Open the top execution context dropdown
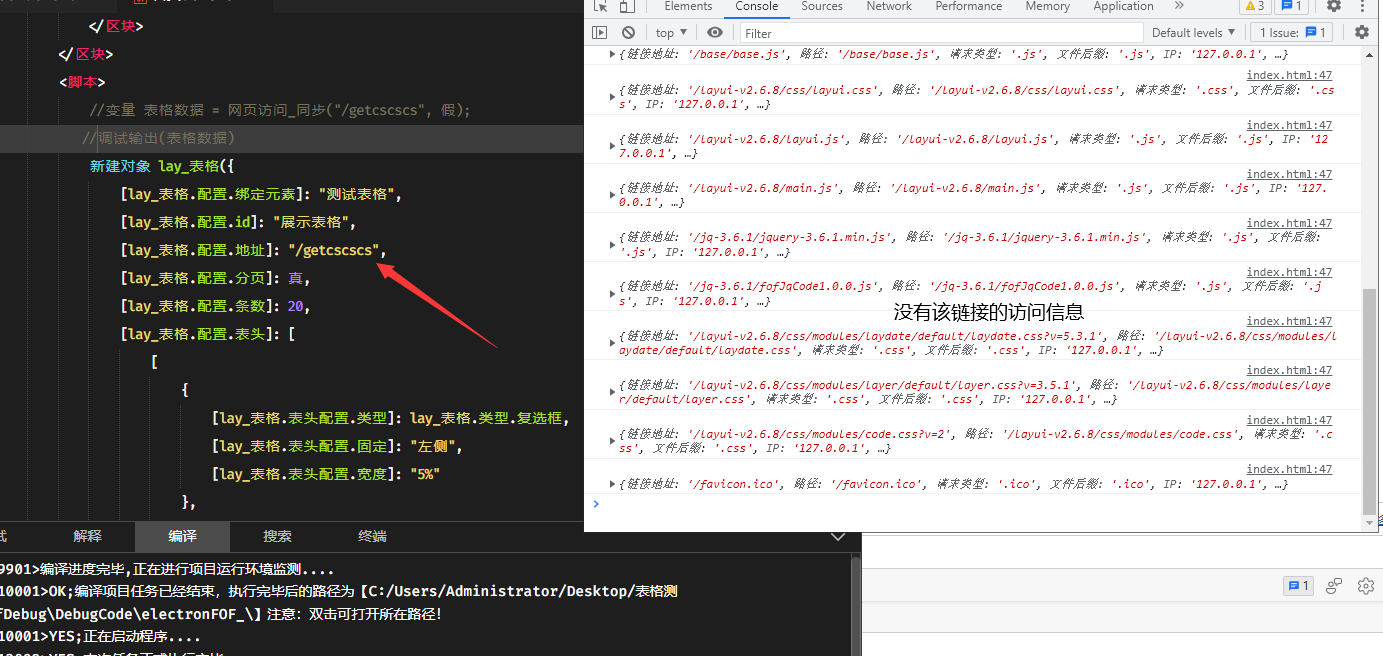The width and height of the screenshot is (1383, 656). pos(672,32)
